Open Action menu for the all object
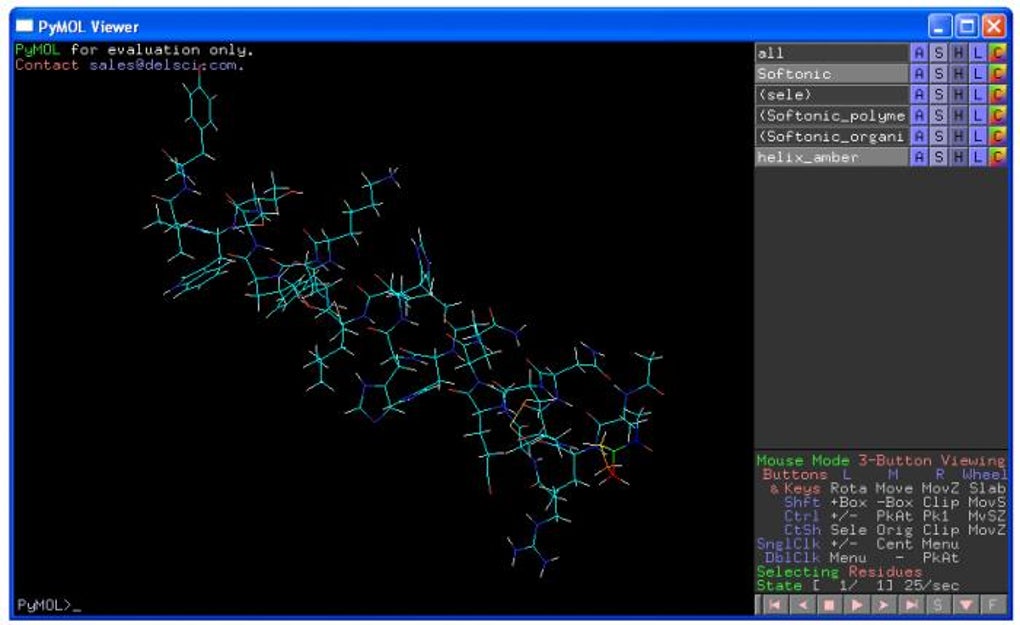 (919, 53)
